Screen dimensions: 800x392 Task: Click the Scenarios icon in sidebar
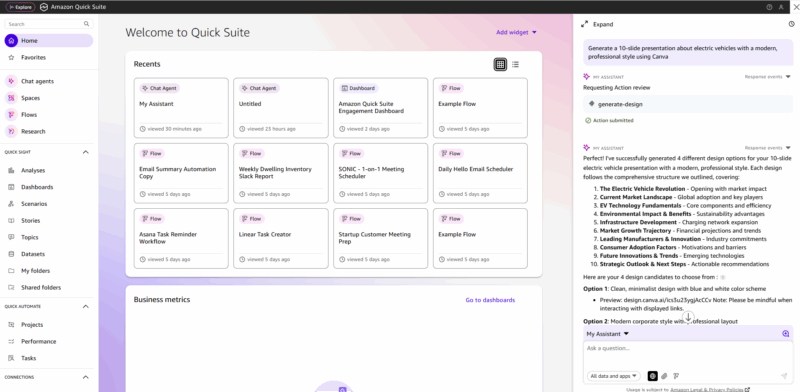click(11, 204)
